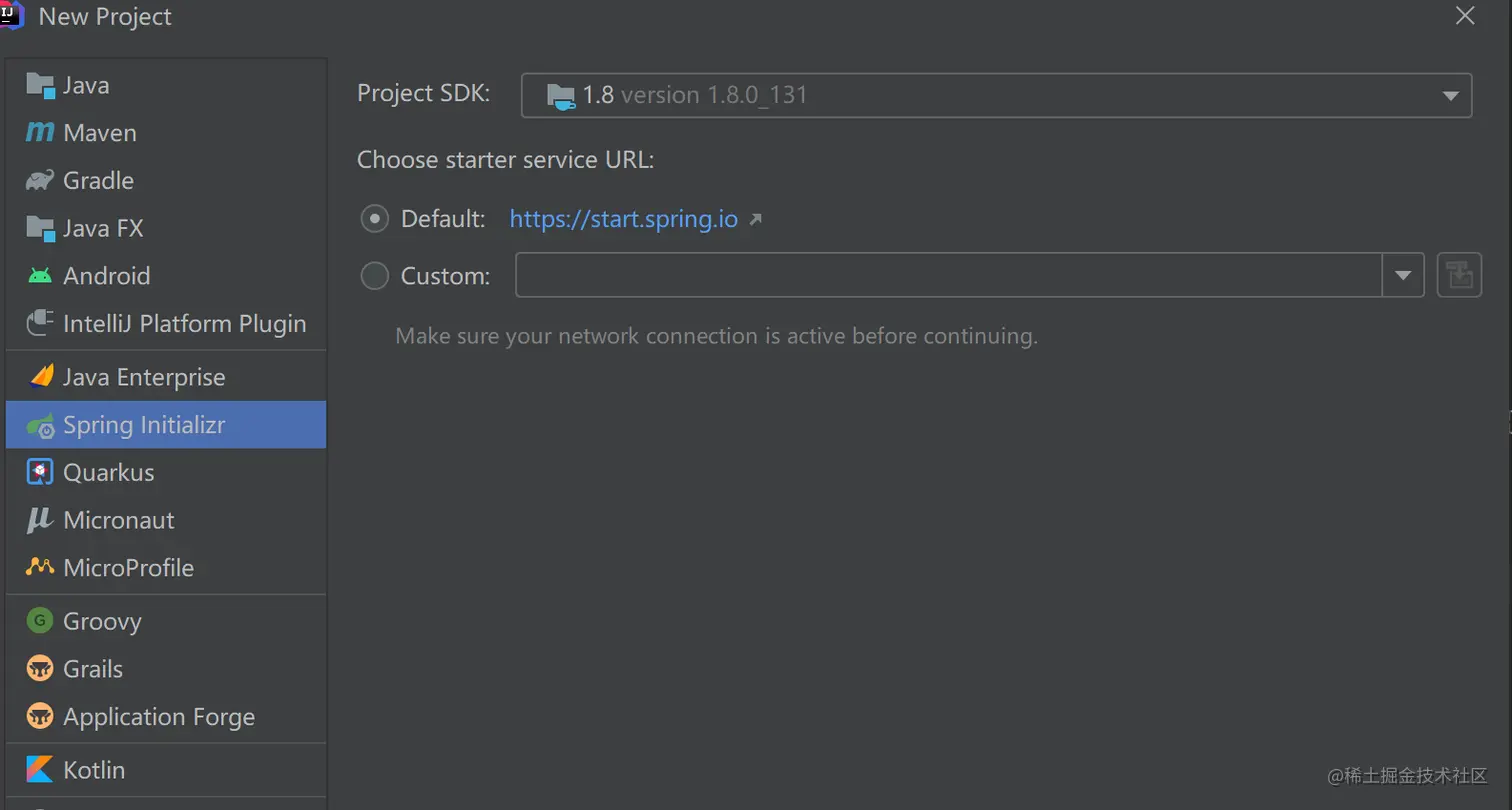Close the New Project dialog
1512x810 pixels.
pos(1465,16)
